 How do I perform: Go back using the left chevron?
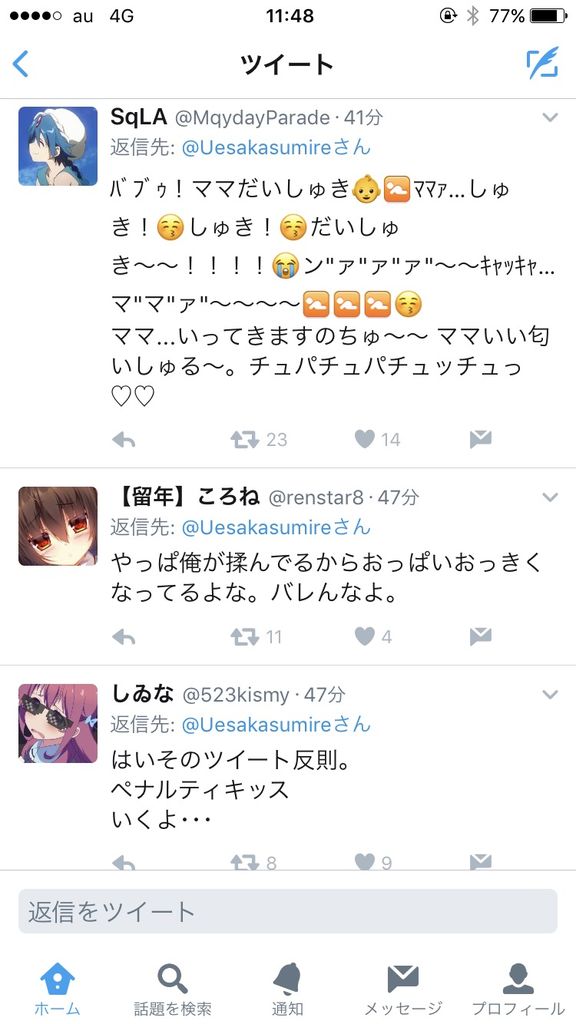pyautogui.click(x=21, y=64)
